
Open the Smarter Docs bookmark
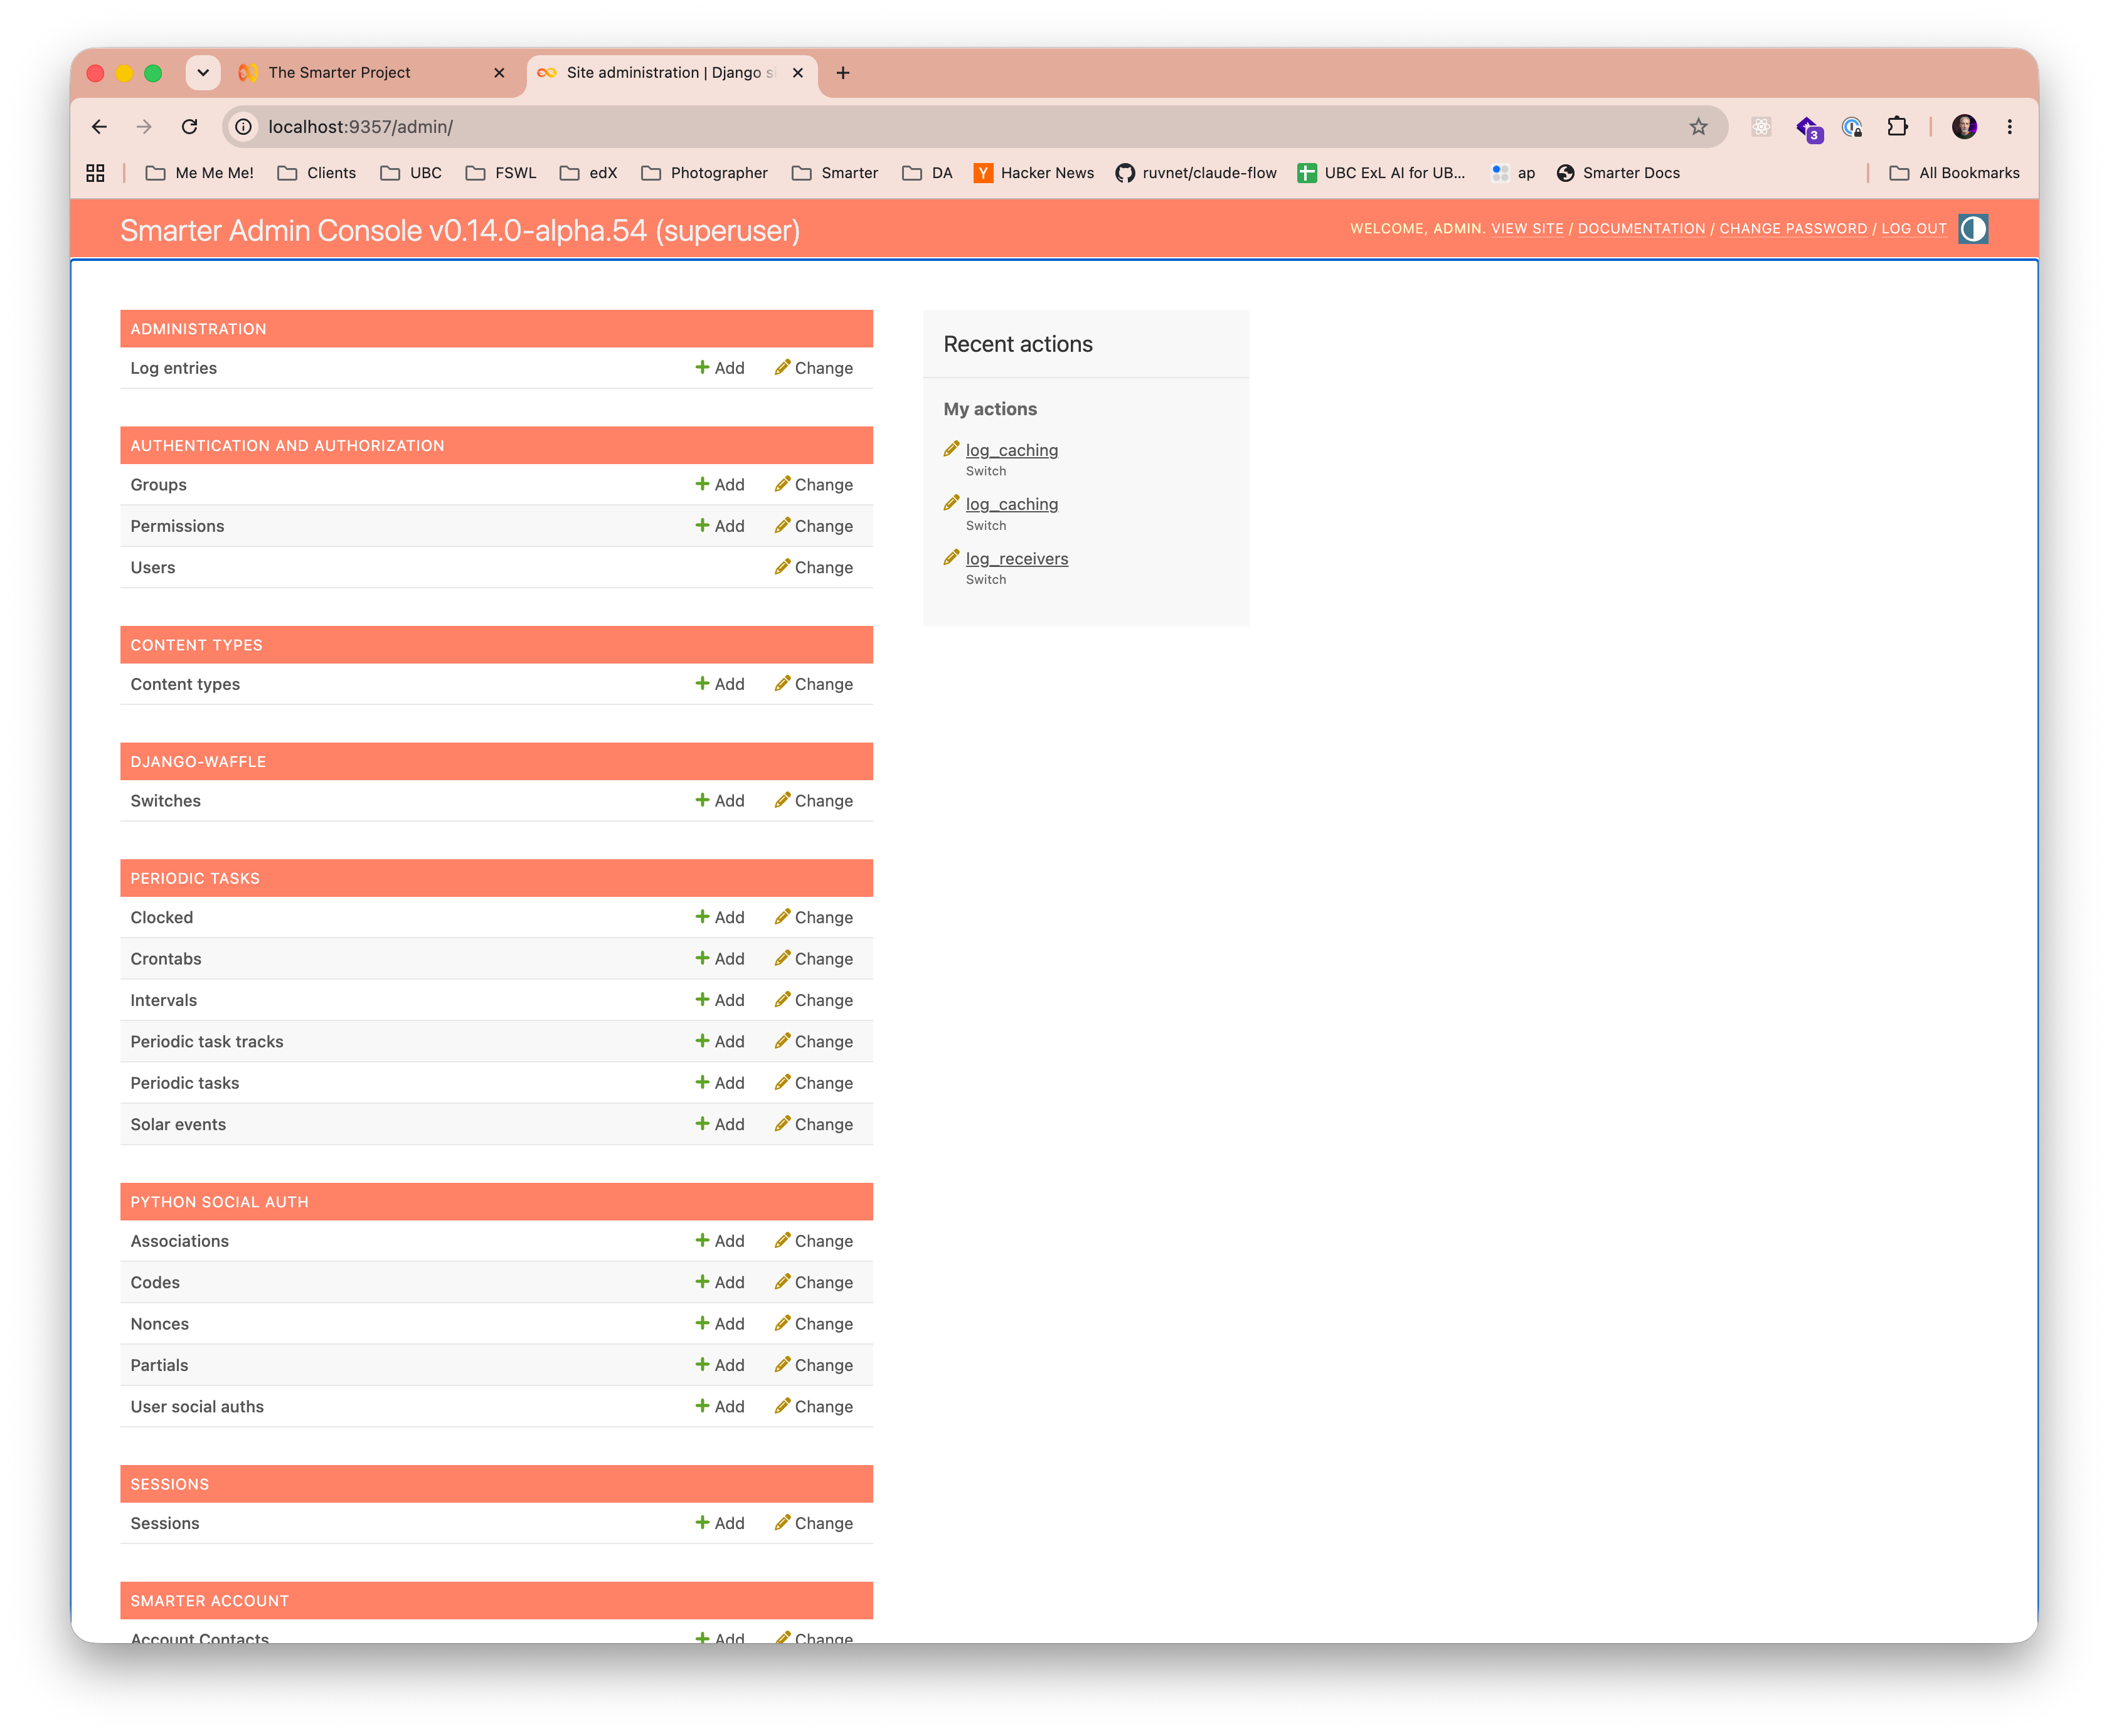click(x=1618, y=173)
